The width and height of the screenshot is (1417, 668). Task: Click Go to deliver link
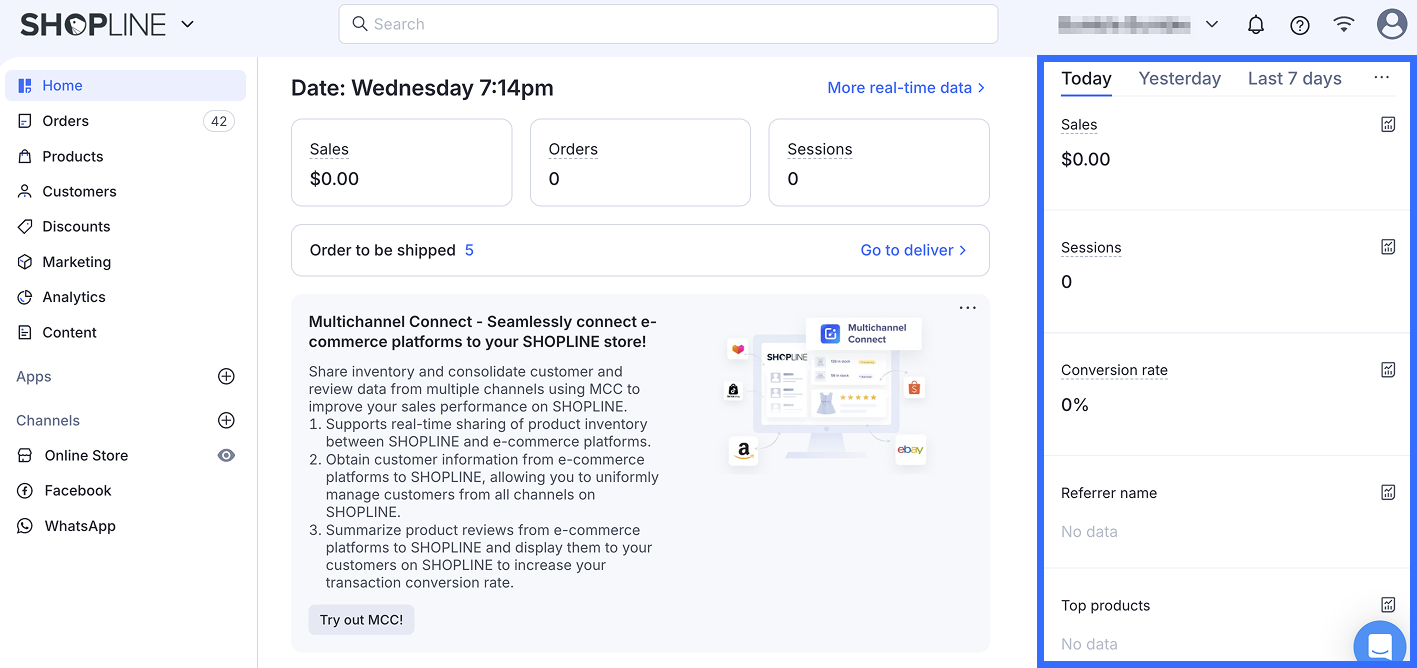point(913,250)
